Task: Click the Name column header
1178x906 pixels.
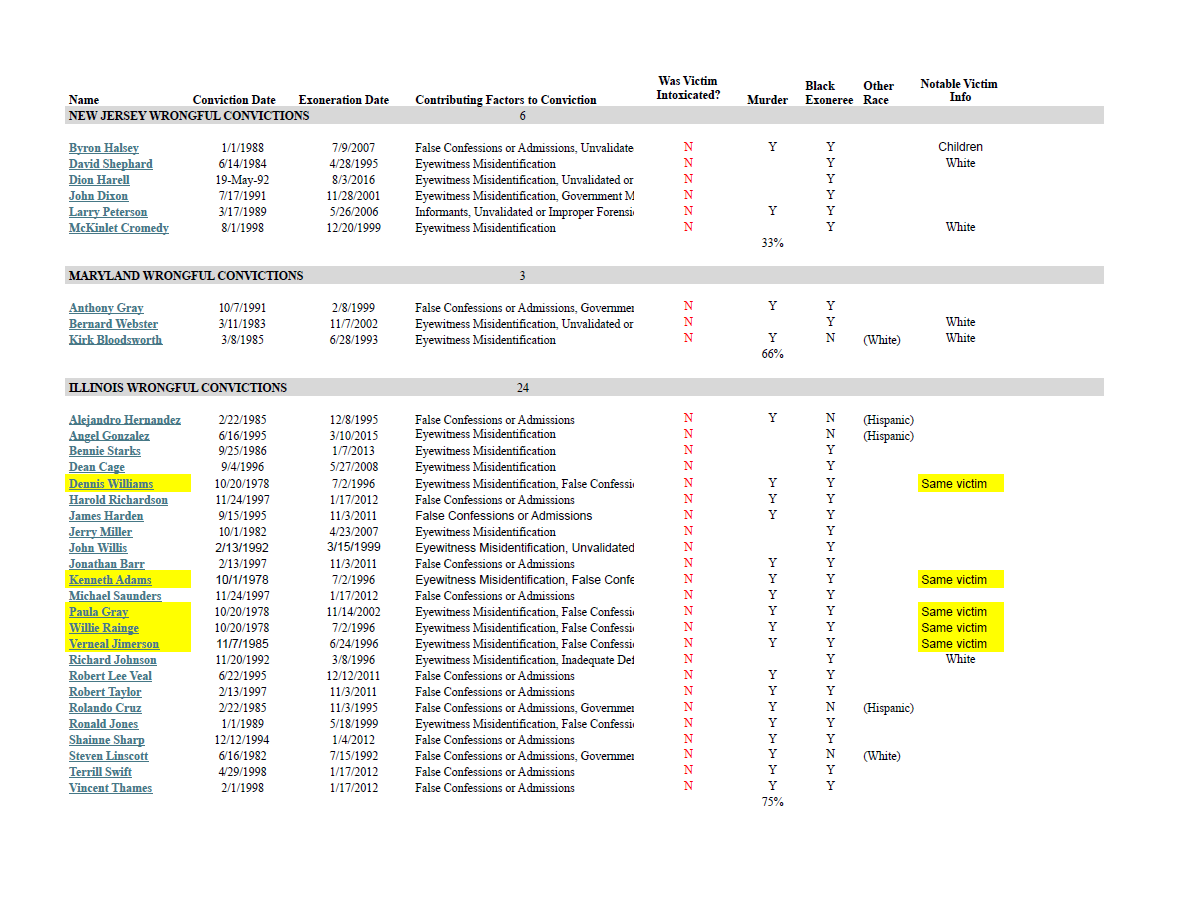Action: (x=83, y=100)
